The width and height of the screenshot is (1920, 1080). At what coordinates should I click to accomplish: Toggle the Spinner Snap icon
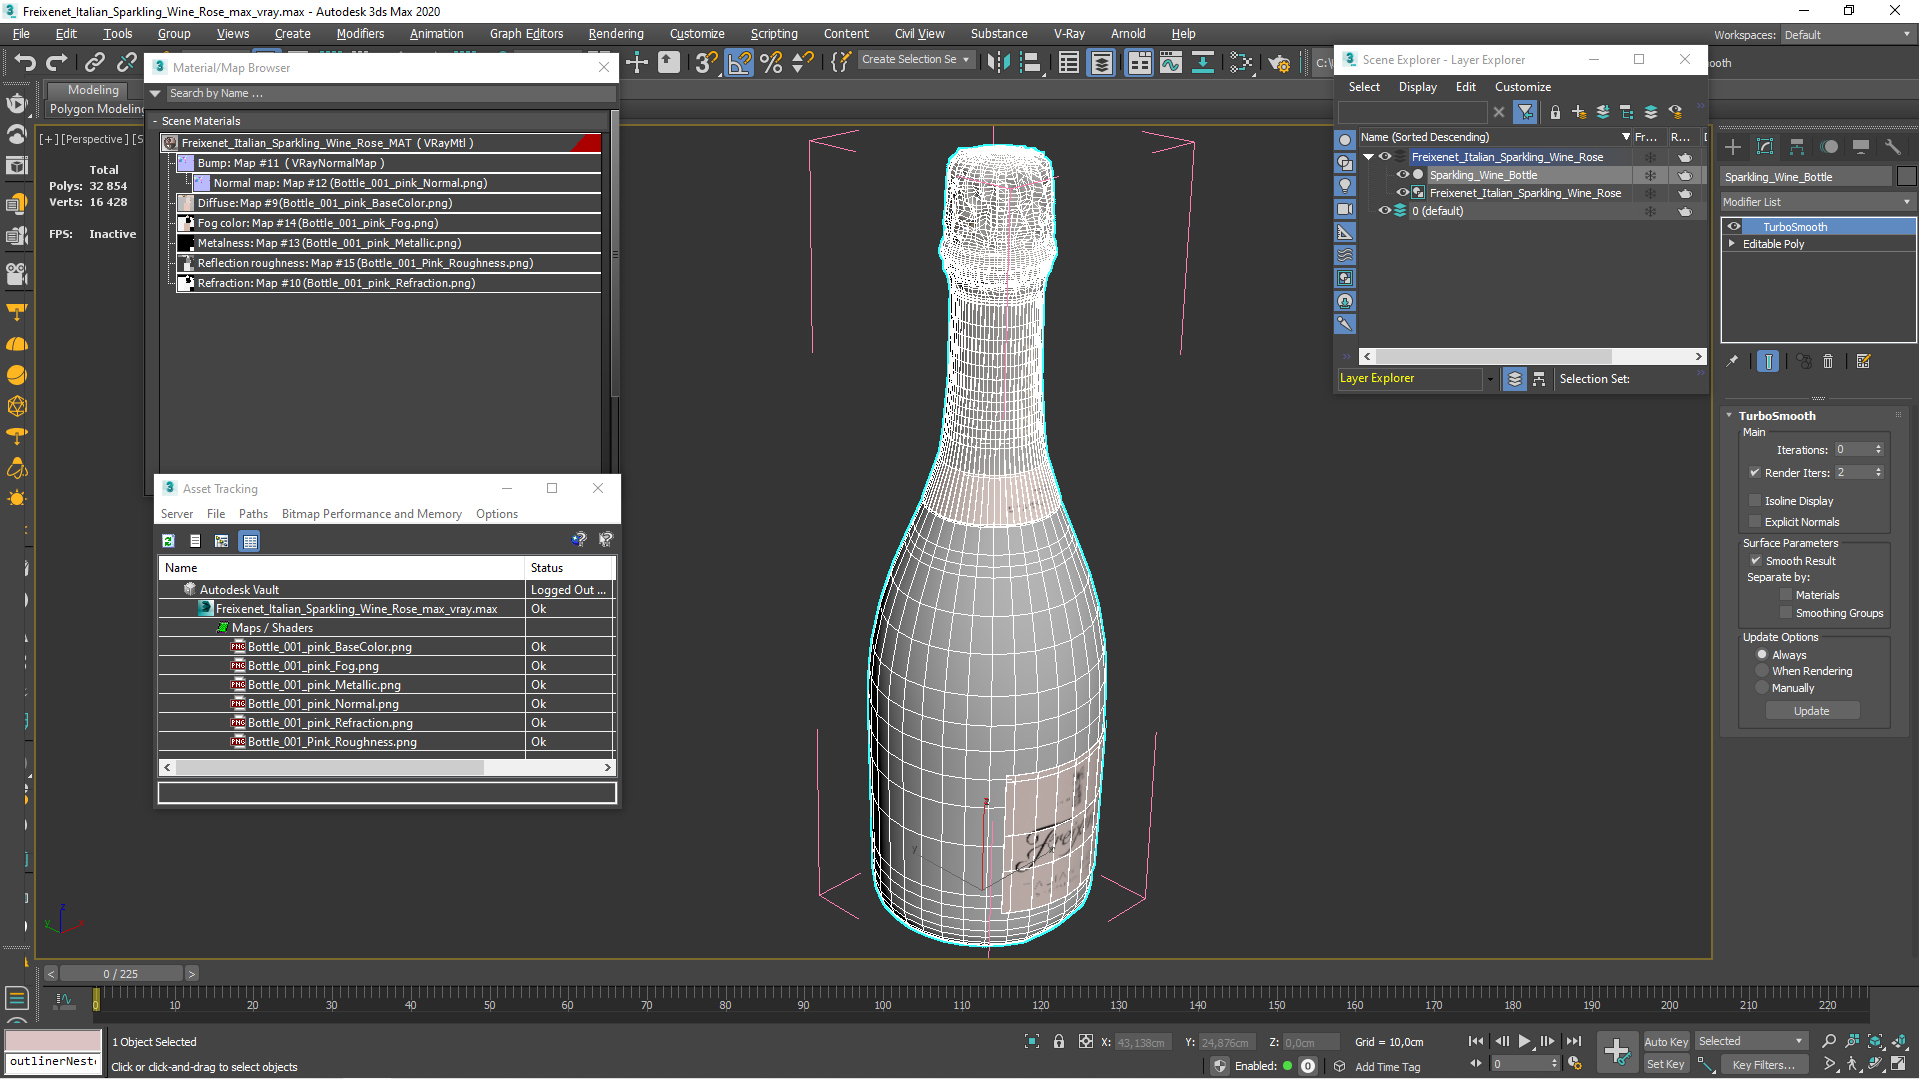(802, 63)
